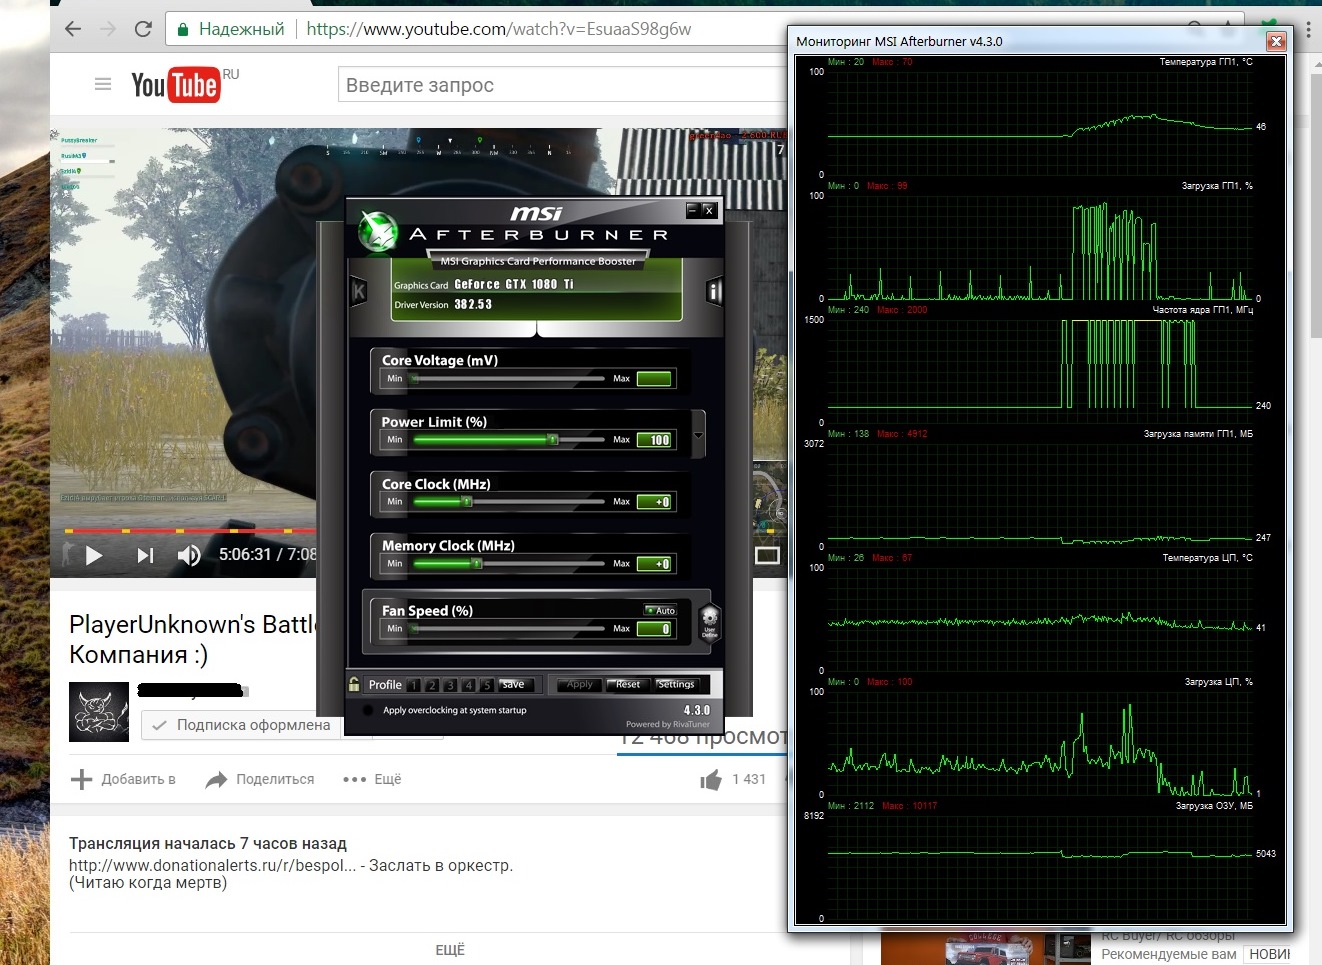
Task: Click the Core Voltage value box
Action: click(655, 378)
